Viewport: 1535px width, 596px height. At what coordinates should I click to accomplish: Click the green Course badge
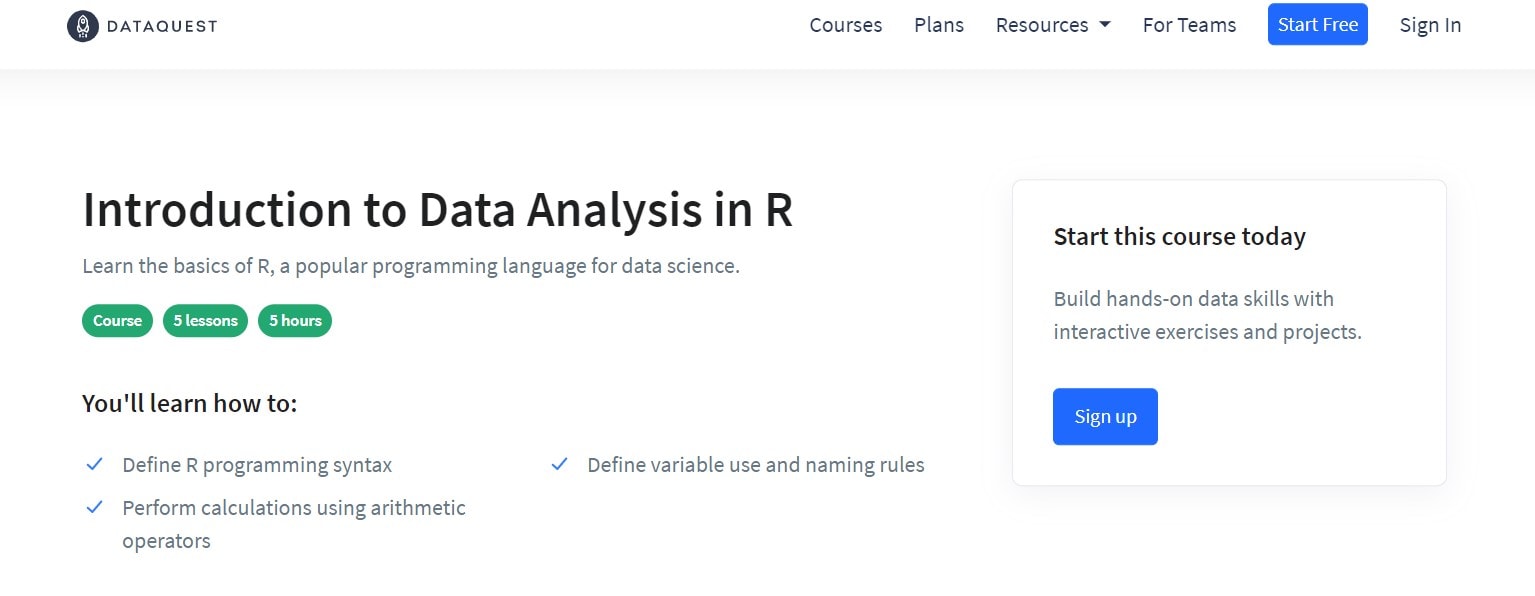117,321
